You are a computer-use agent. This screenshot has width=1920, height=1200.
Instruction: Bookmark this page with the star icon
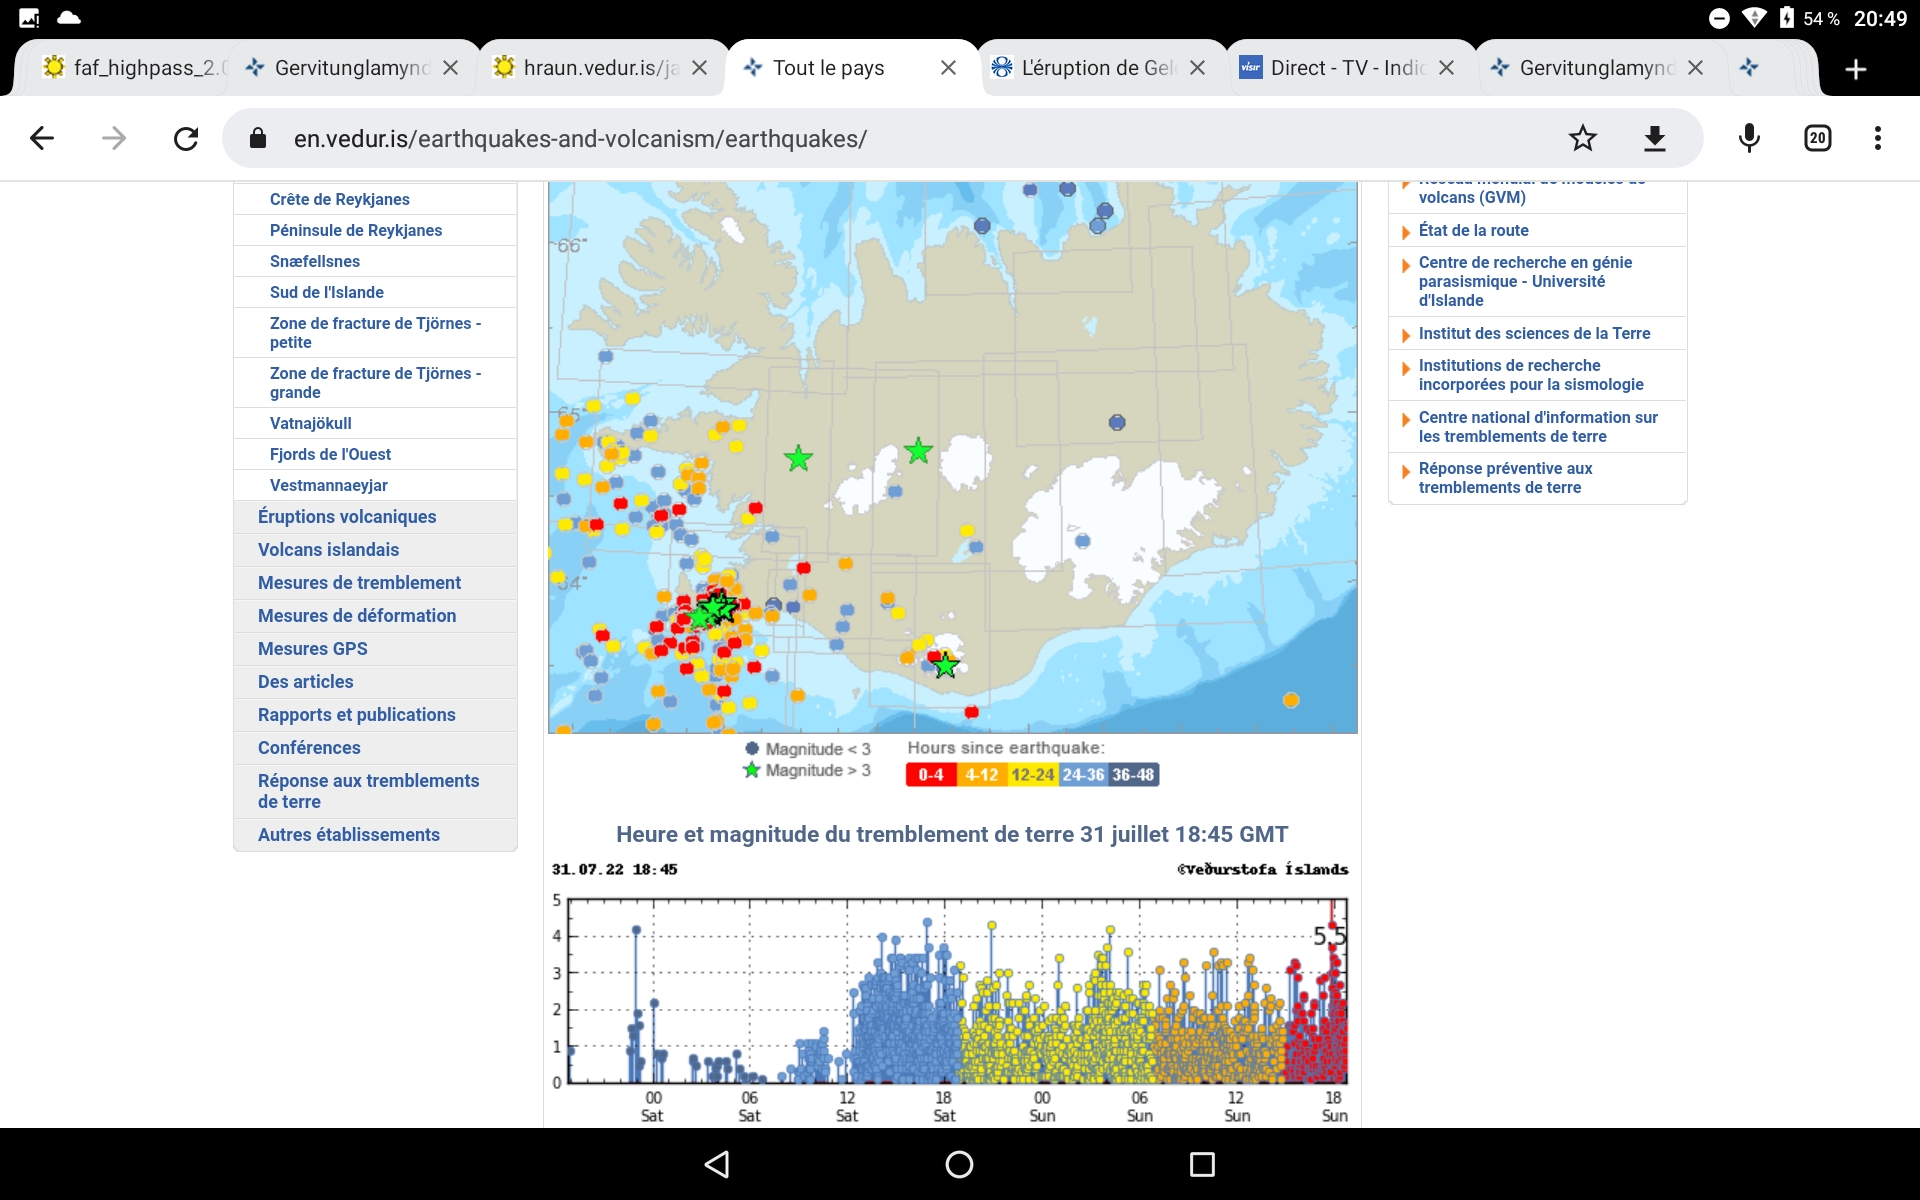point(1582,138)
